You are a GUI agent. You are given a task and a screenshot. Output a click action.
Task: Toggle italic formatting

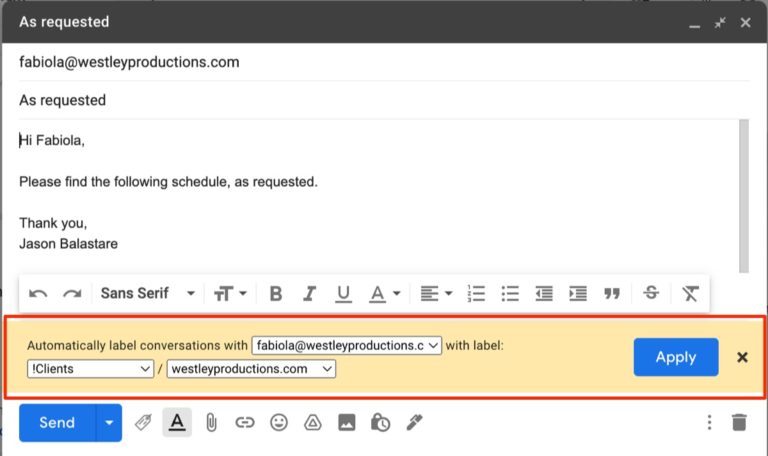pyautogui.click(x=309, y=294)
